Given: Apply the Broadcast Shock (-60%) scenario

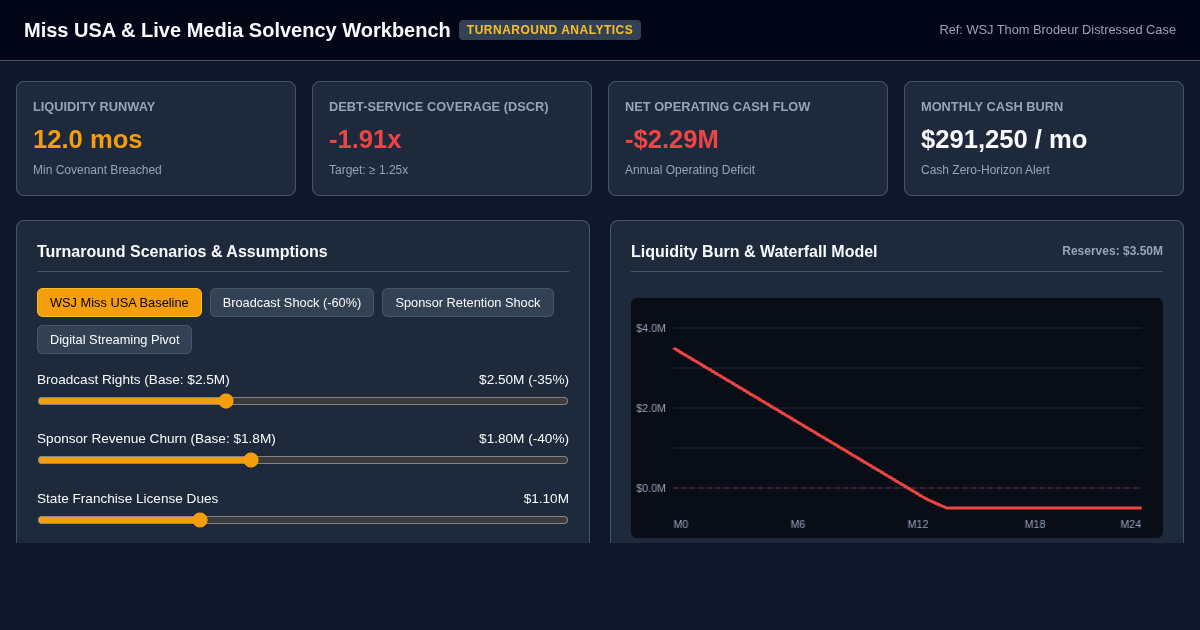Looking at the screenshot, I should (x=292, y=303).
